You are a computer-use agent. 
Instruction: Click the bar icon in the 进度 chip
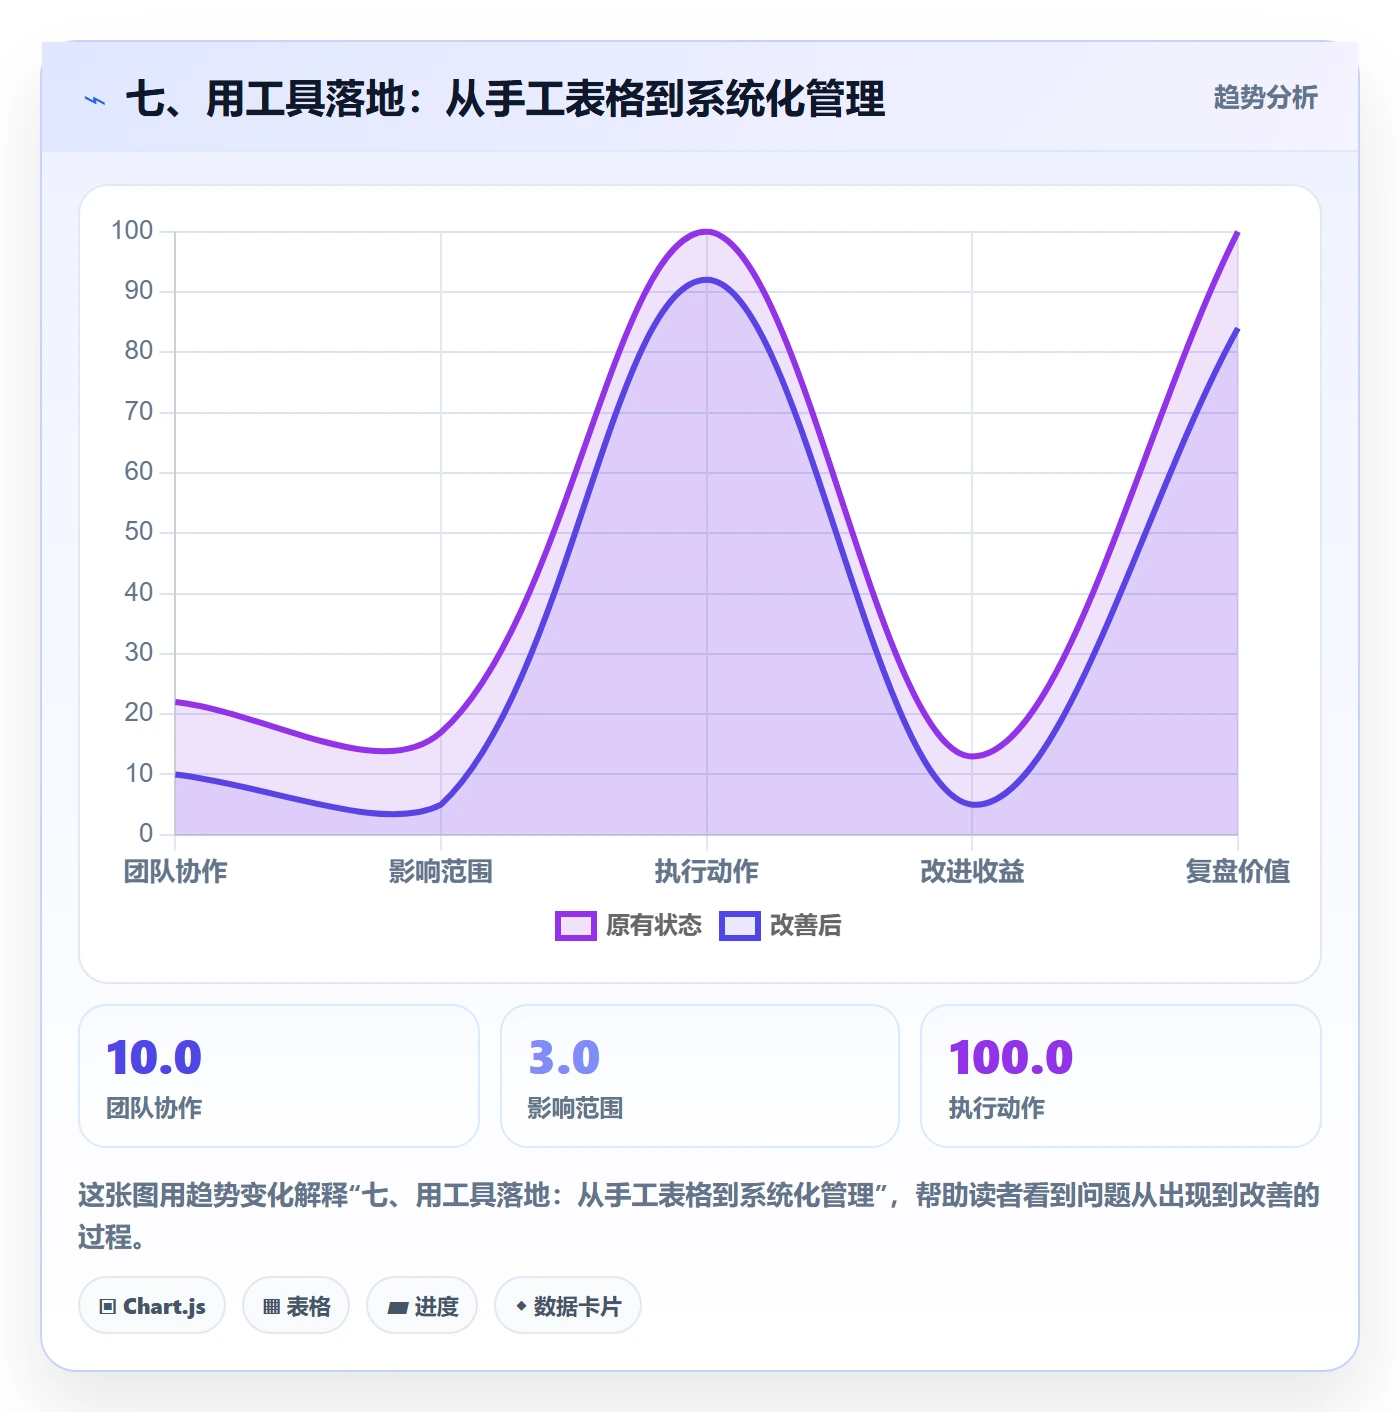point(398,1307)
